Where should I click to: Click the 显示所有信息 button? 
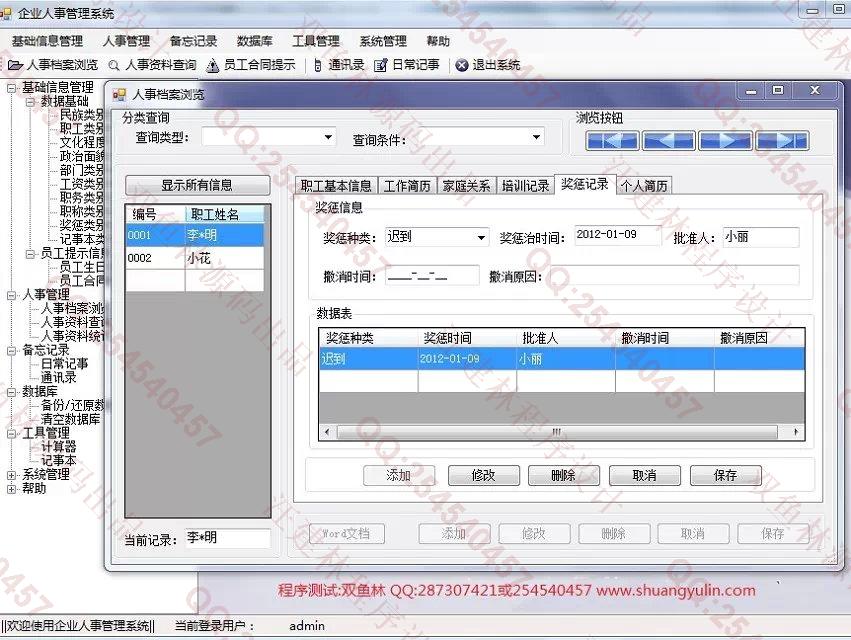[197, 185]
